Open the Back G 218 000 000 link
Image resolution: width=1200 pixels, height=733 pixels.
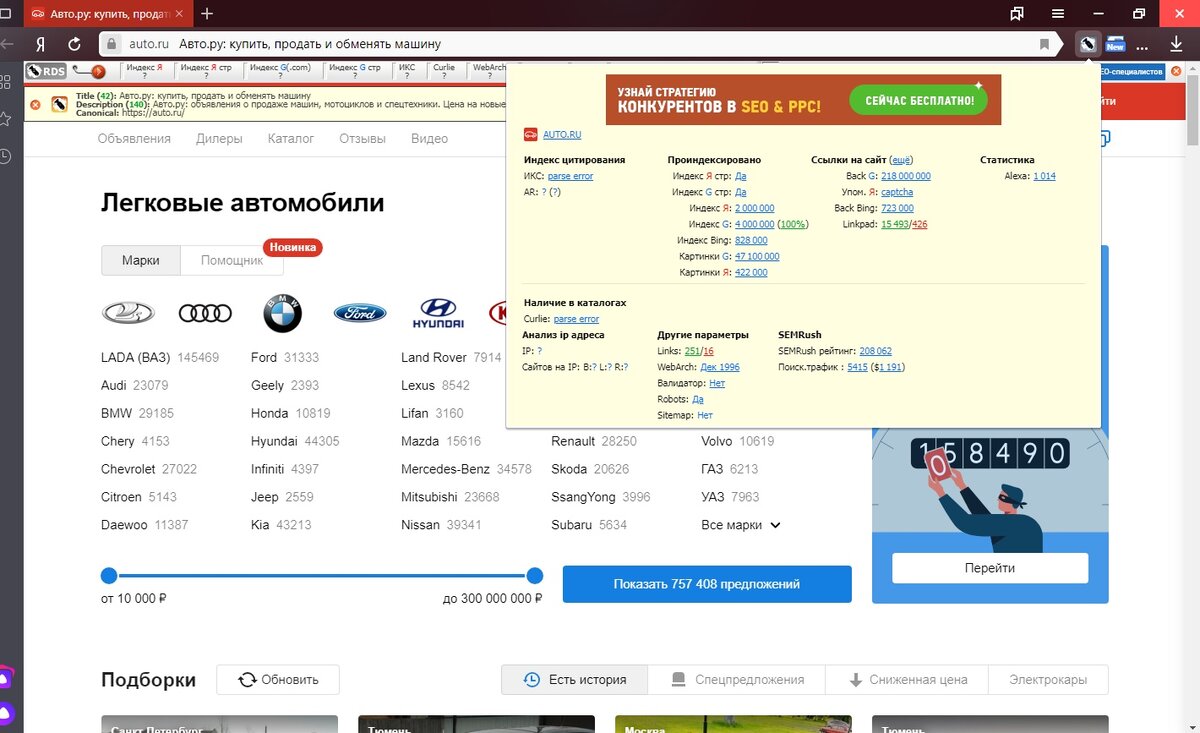(906, 176)
